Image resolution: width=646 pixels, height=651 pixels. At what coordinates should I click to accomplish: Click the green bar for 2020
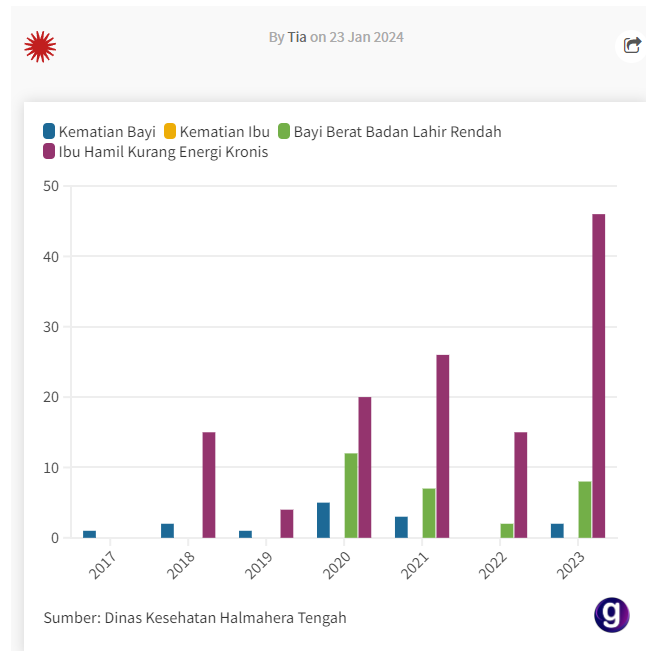tap(351, 495)
